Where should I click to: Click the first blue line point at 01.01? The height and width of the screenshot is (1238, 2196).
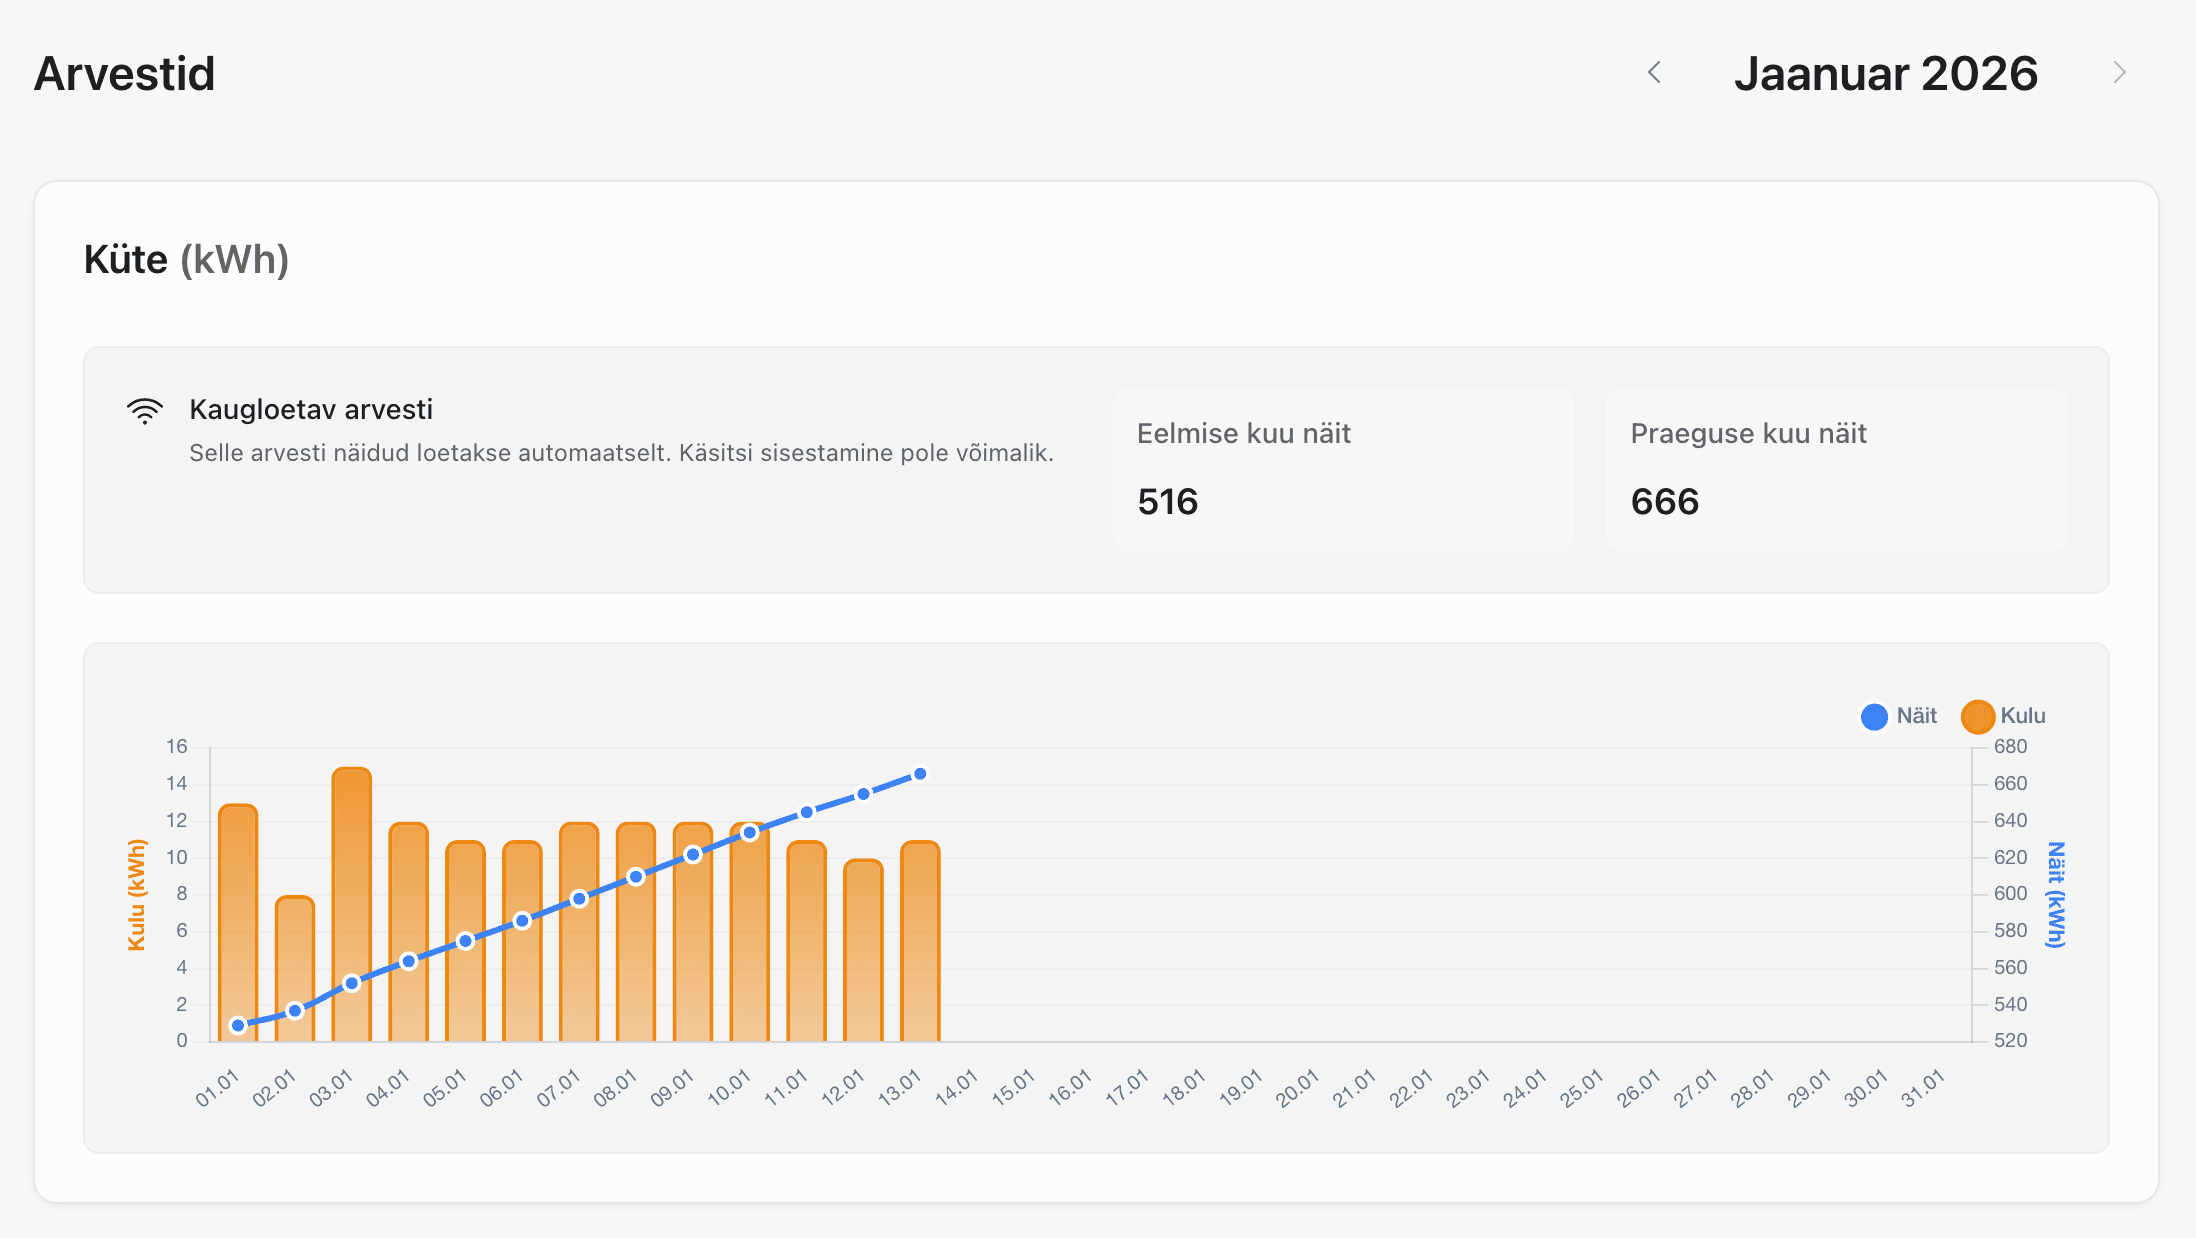point(238,1025)
